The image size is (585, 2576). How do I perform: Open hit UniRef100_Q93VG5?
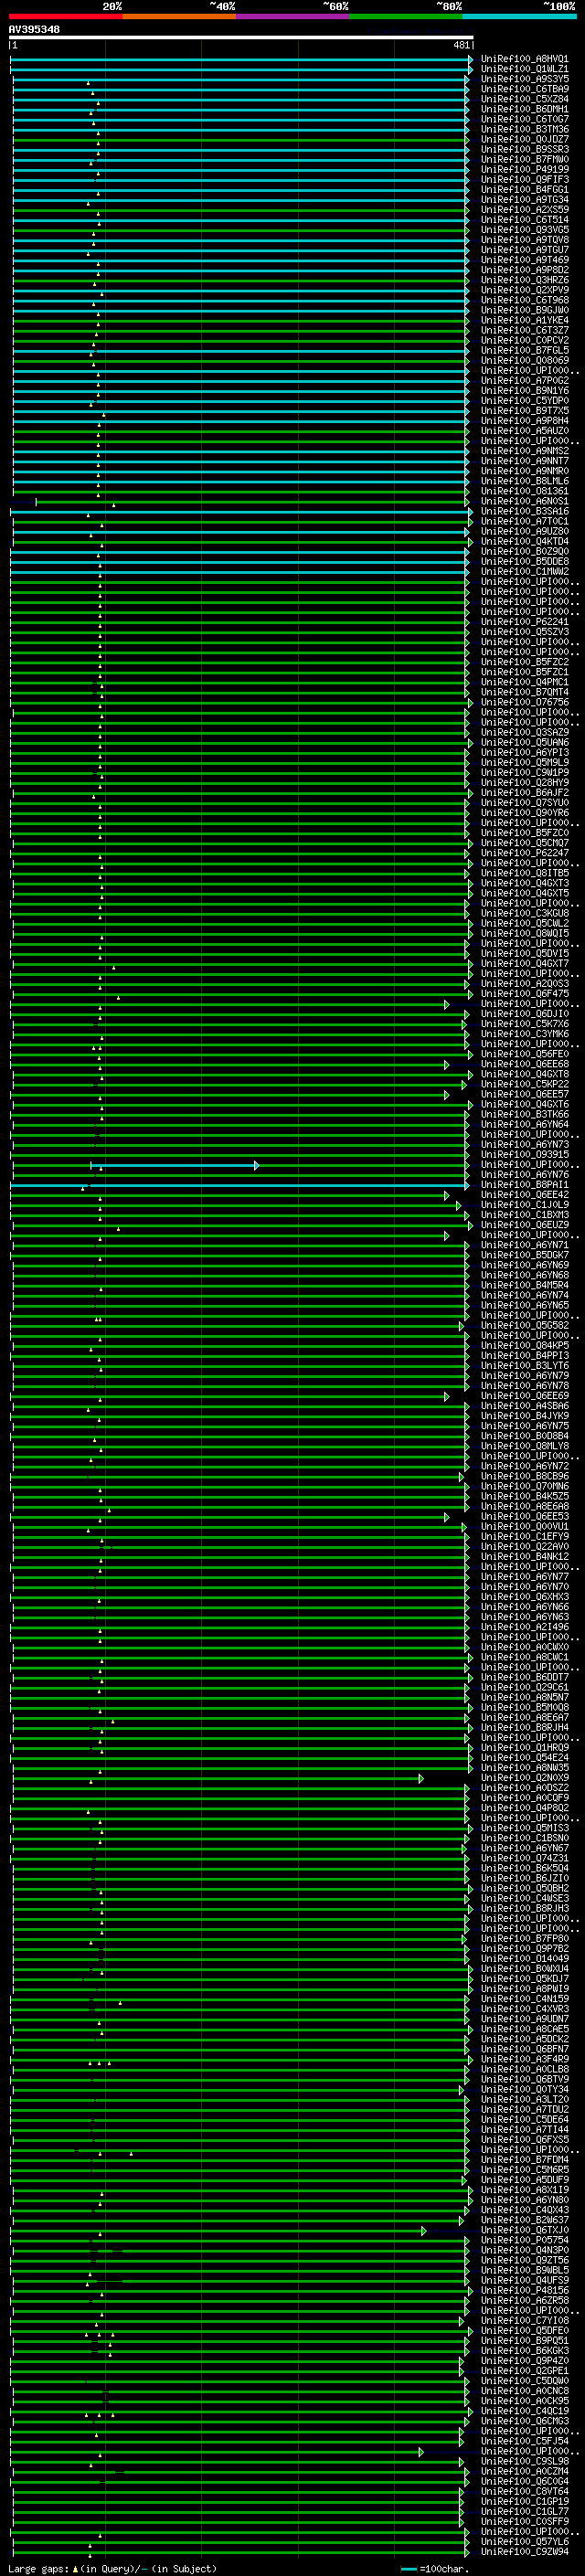525,230
